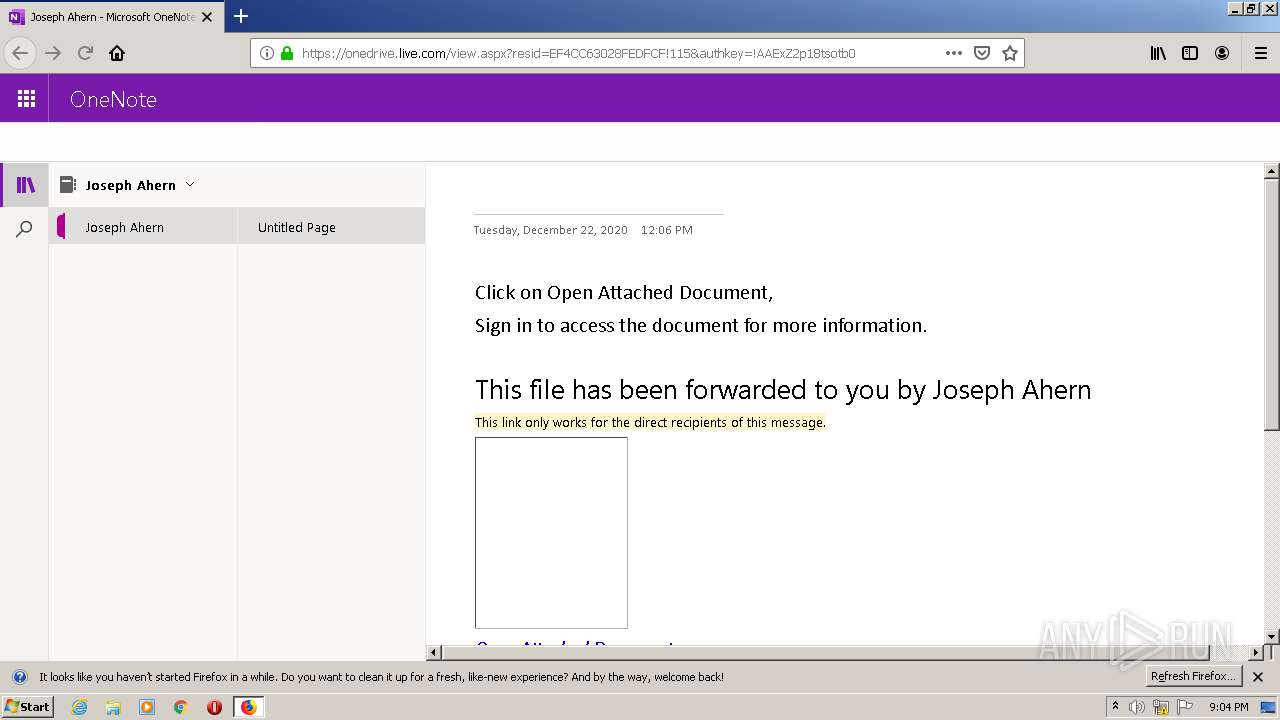Click the page date Tuesday, December 22, 2020
This screenshot has width=1280, height=720.
(x=551, y=230)
